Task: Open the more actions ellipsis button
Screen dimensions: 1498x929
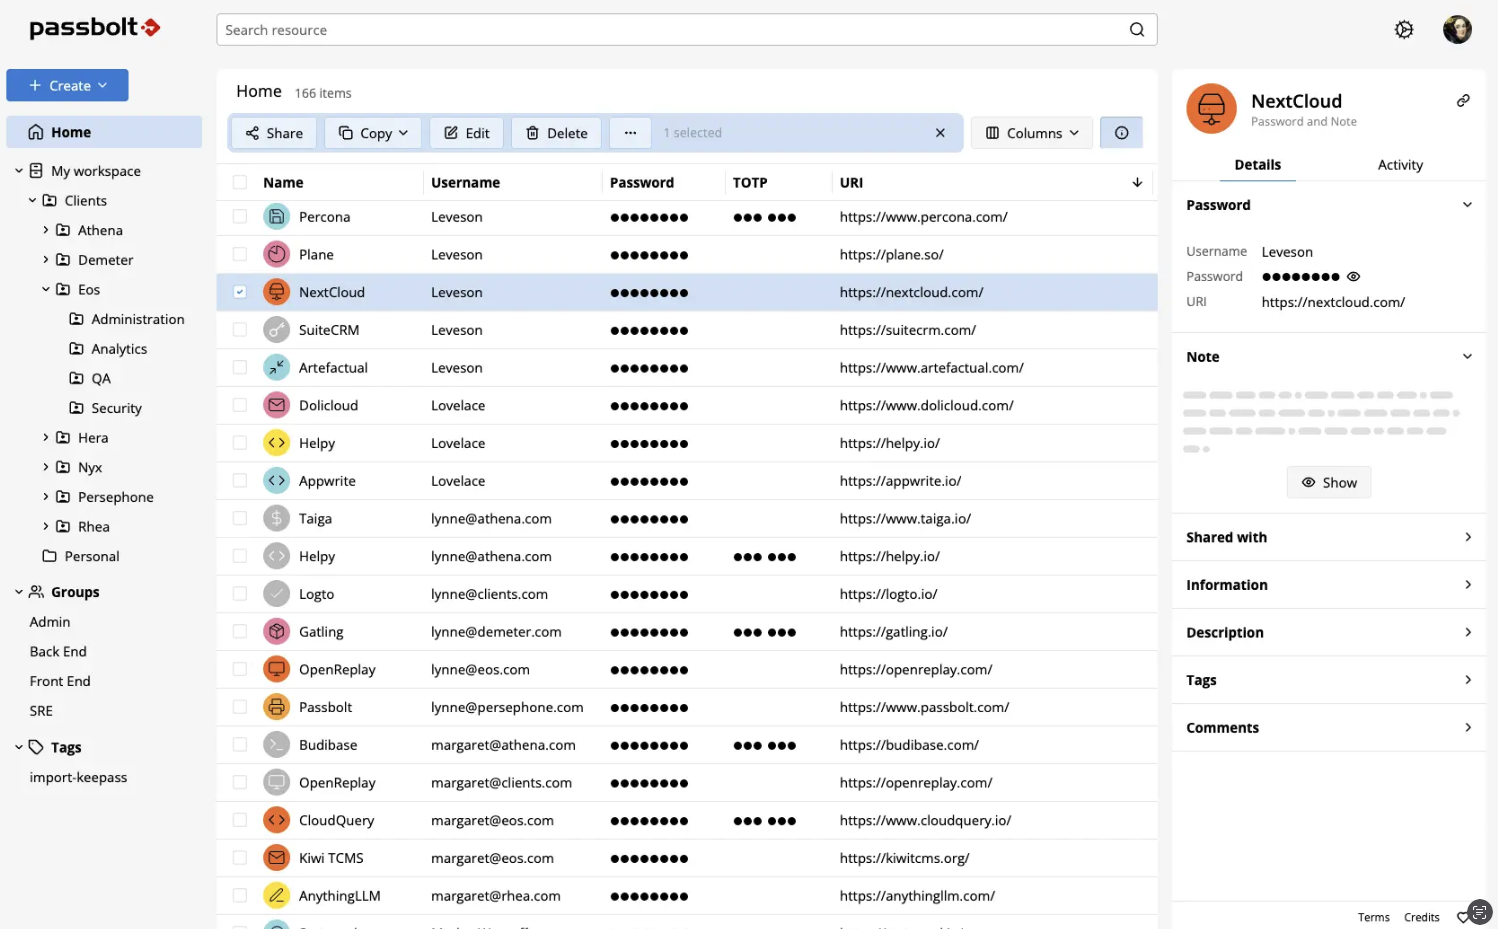Action: [x=630, y=133]
